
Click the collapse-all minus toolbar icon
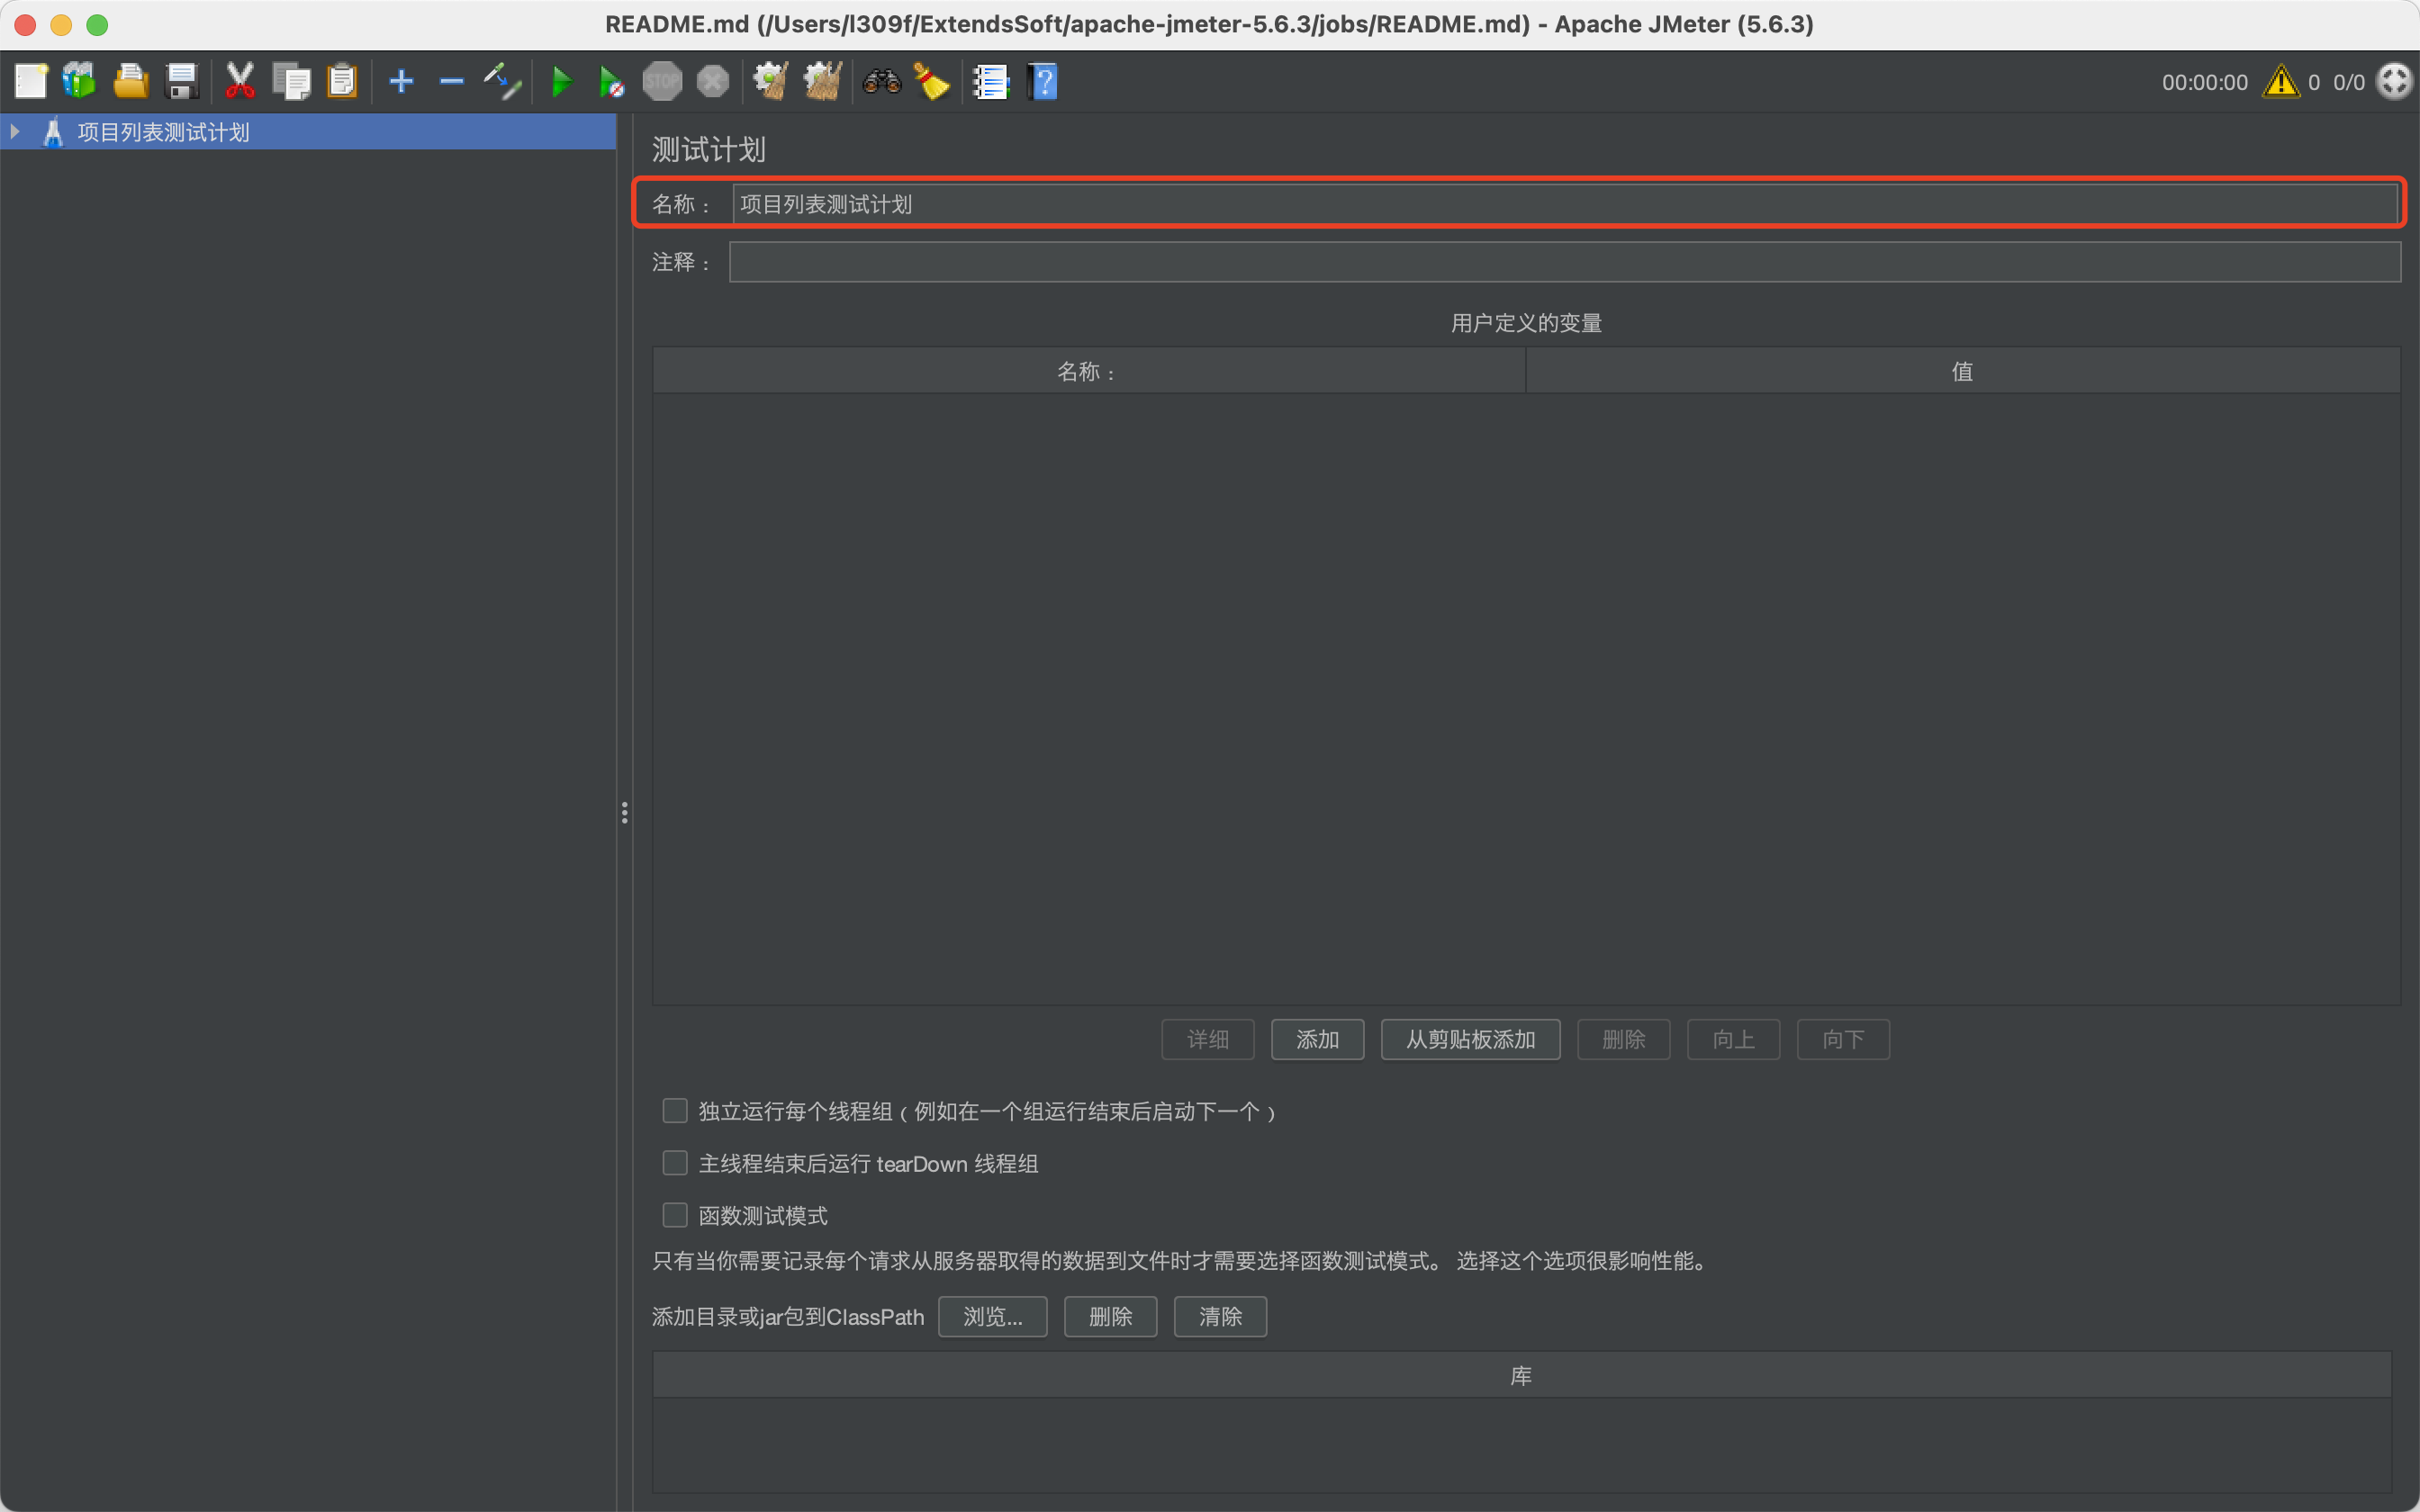[452, 81]
